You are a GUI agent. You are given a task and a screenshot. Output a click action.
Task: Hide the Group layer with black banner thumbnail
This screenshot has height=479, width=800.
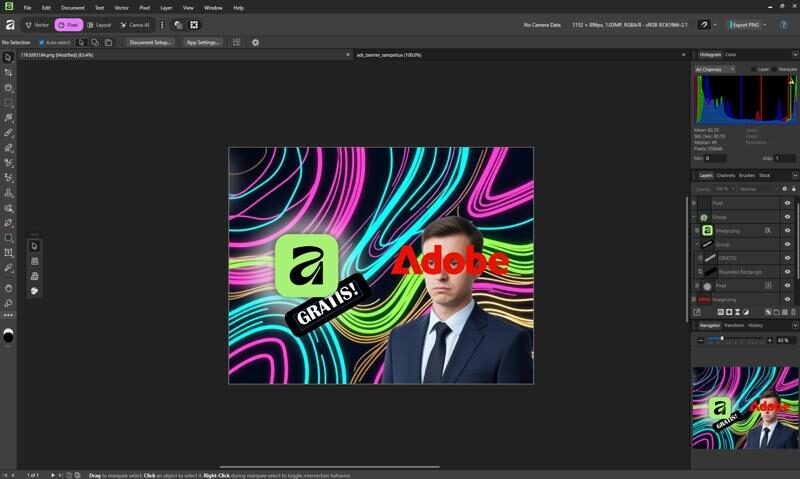coord(787,244)
